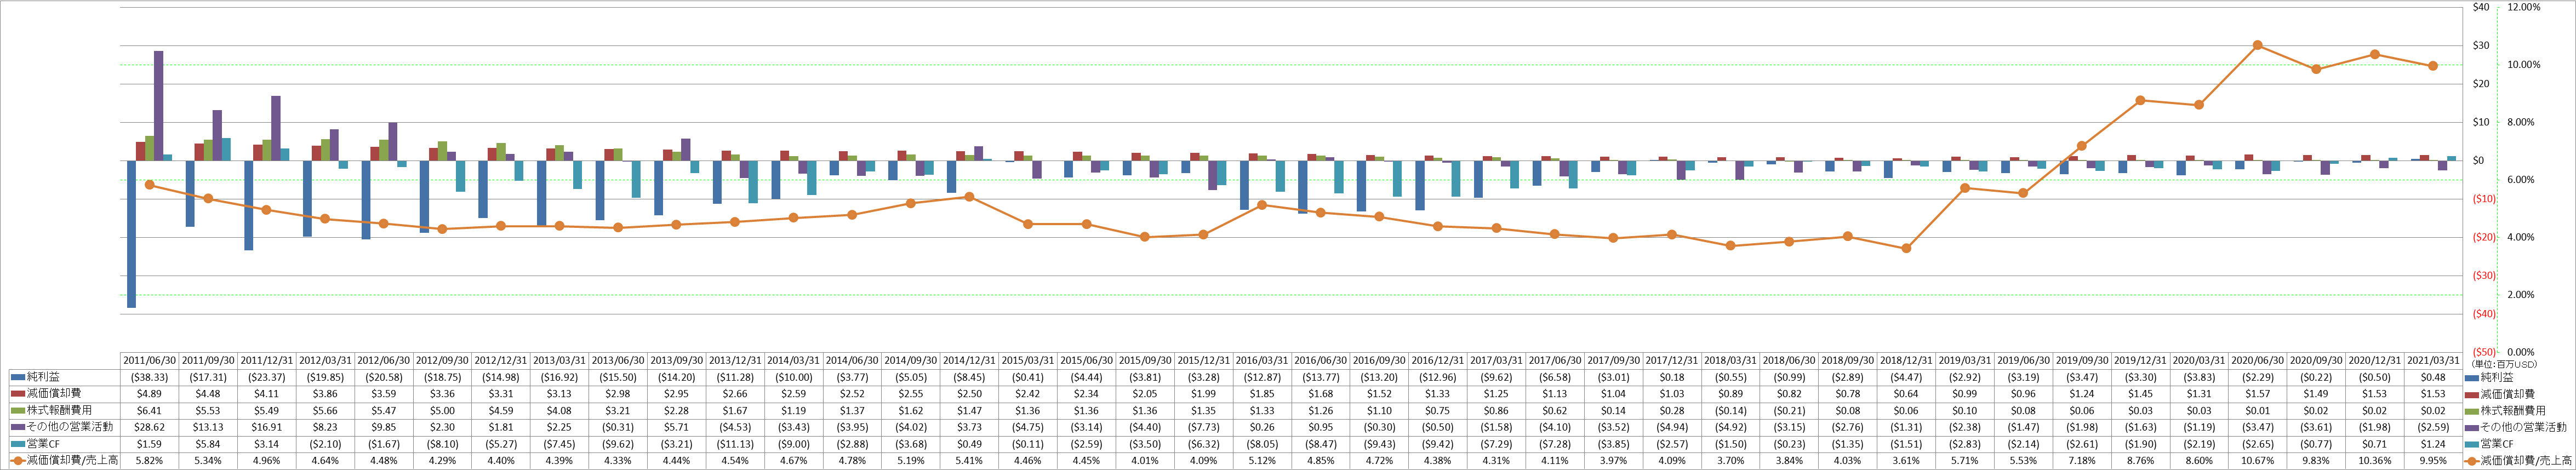The width and height of the screenshot is (2576, 470).
Task: Click the $0.71 operating CF cell under 2020/12/31
Action: [x=2375, y=444]
